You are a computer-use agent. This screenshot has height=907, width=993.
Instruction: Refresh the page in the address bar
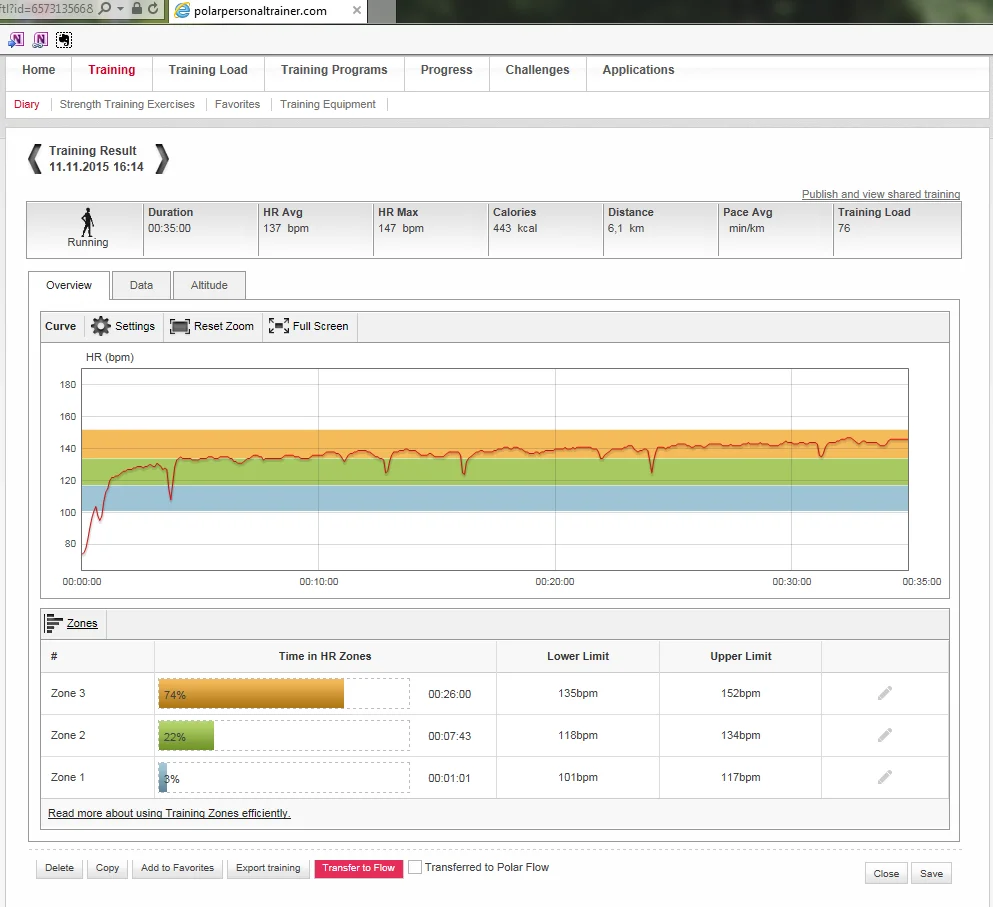click(153, 9)
